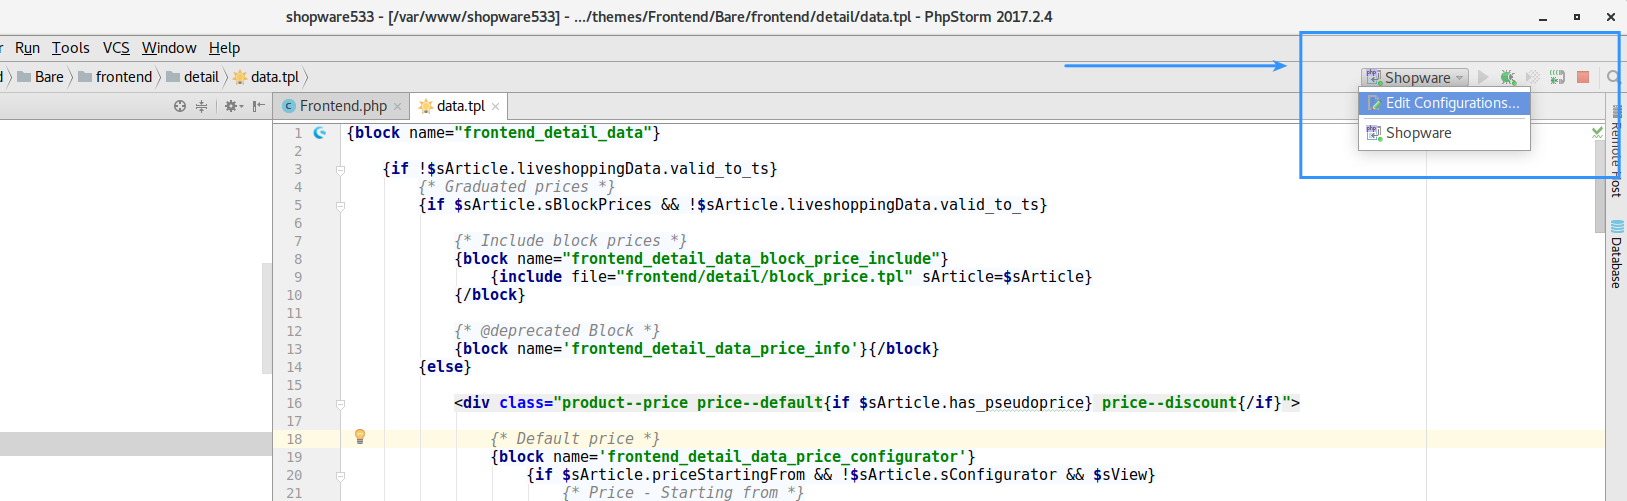The height and width of the screenshot is (501, 1627).
Task: Click "@deprecated Block" comment text
Action: click(557, 331)
